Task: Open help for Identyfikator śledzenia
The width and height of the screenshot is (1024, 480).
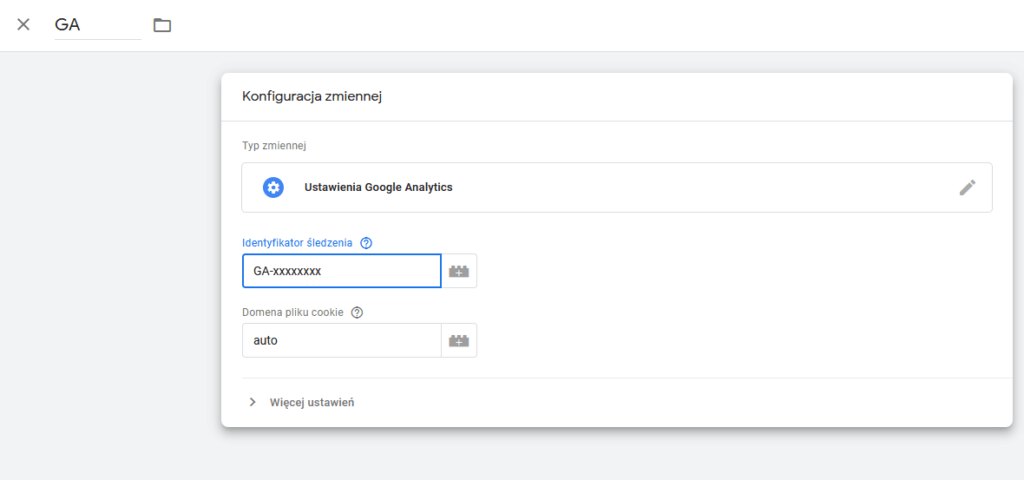Action: coord(366,243)
